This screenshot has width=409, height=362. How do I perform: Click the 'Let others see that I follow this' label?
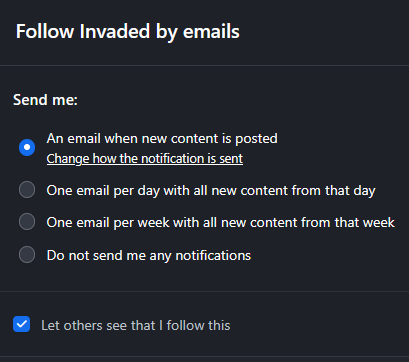(136, 325)
